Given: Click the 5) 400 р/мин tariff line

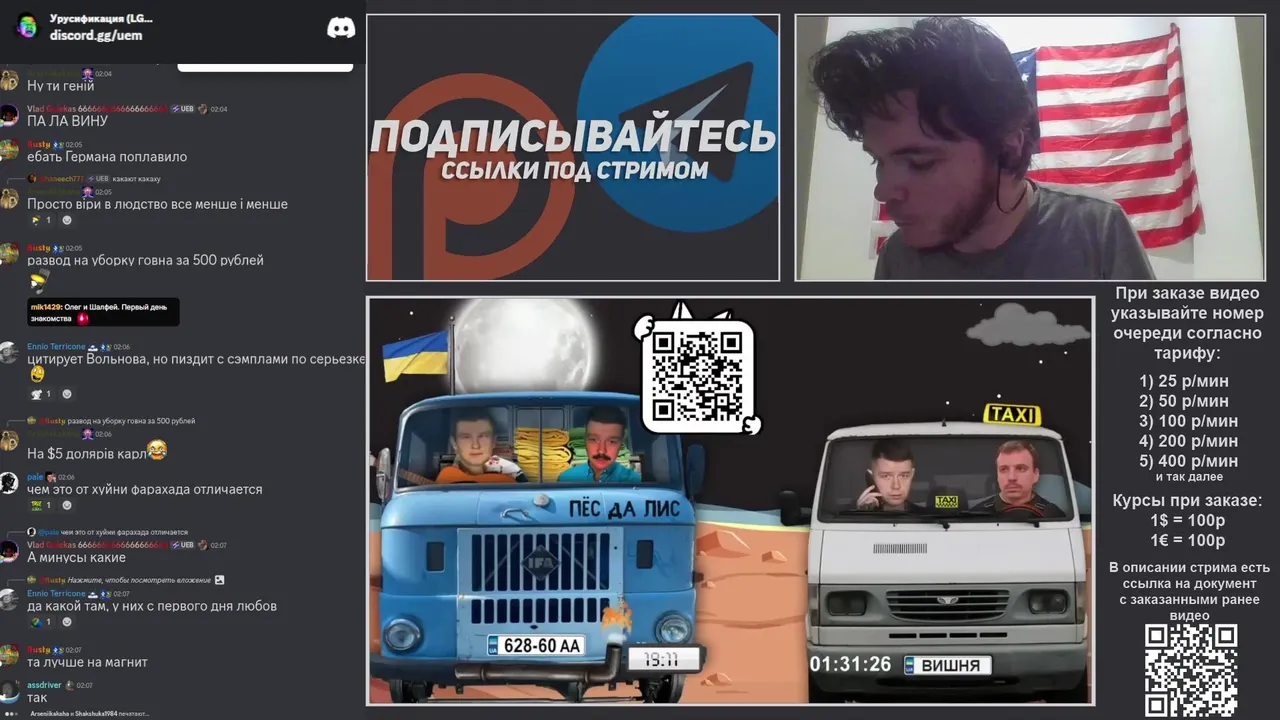Looking at the screenshot, I should point(1188,461).
